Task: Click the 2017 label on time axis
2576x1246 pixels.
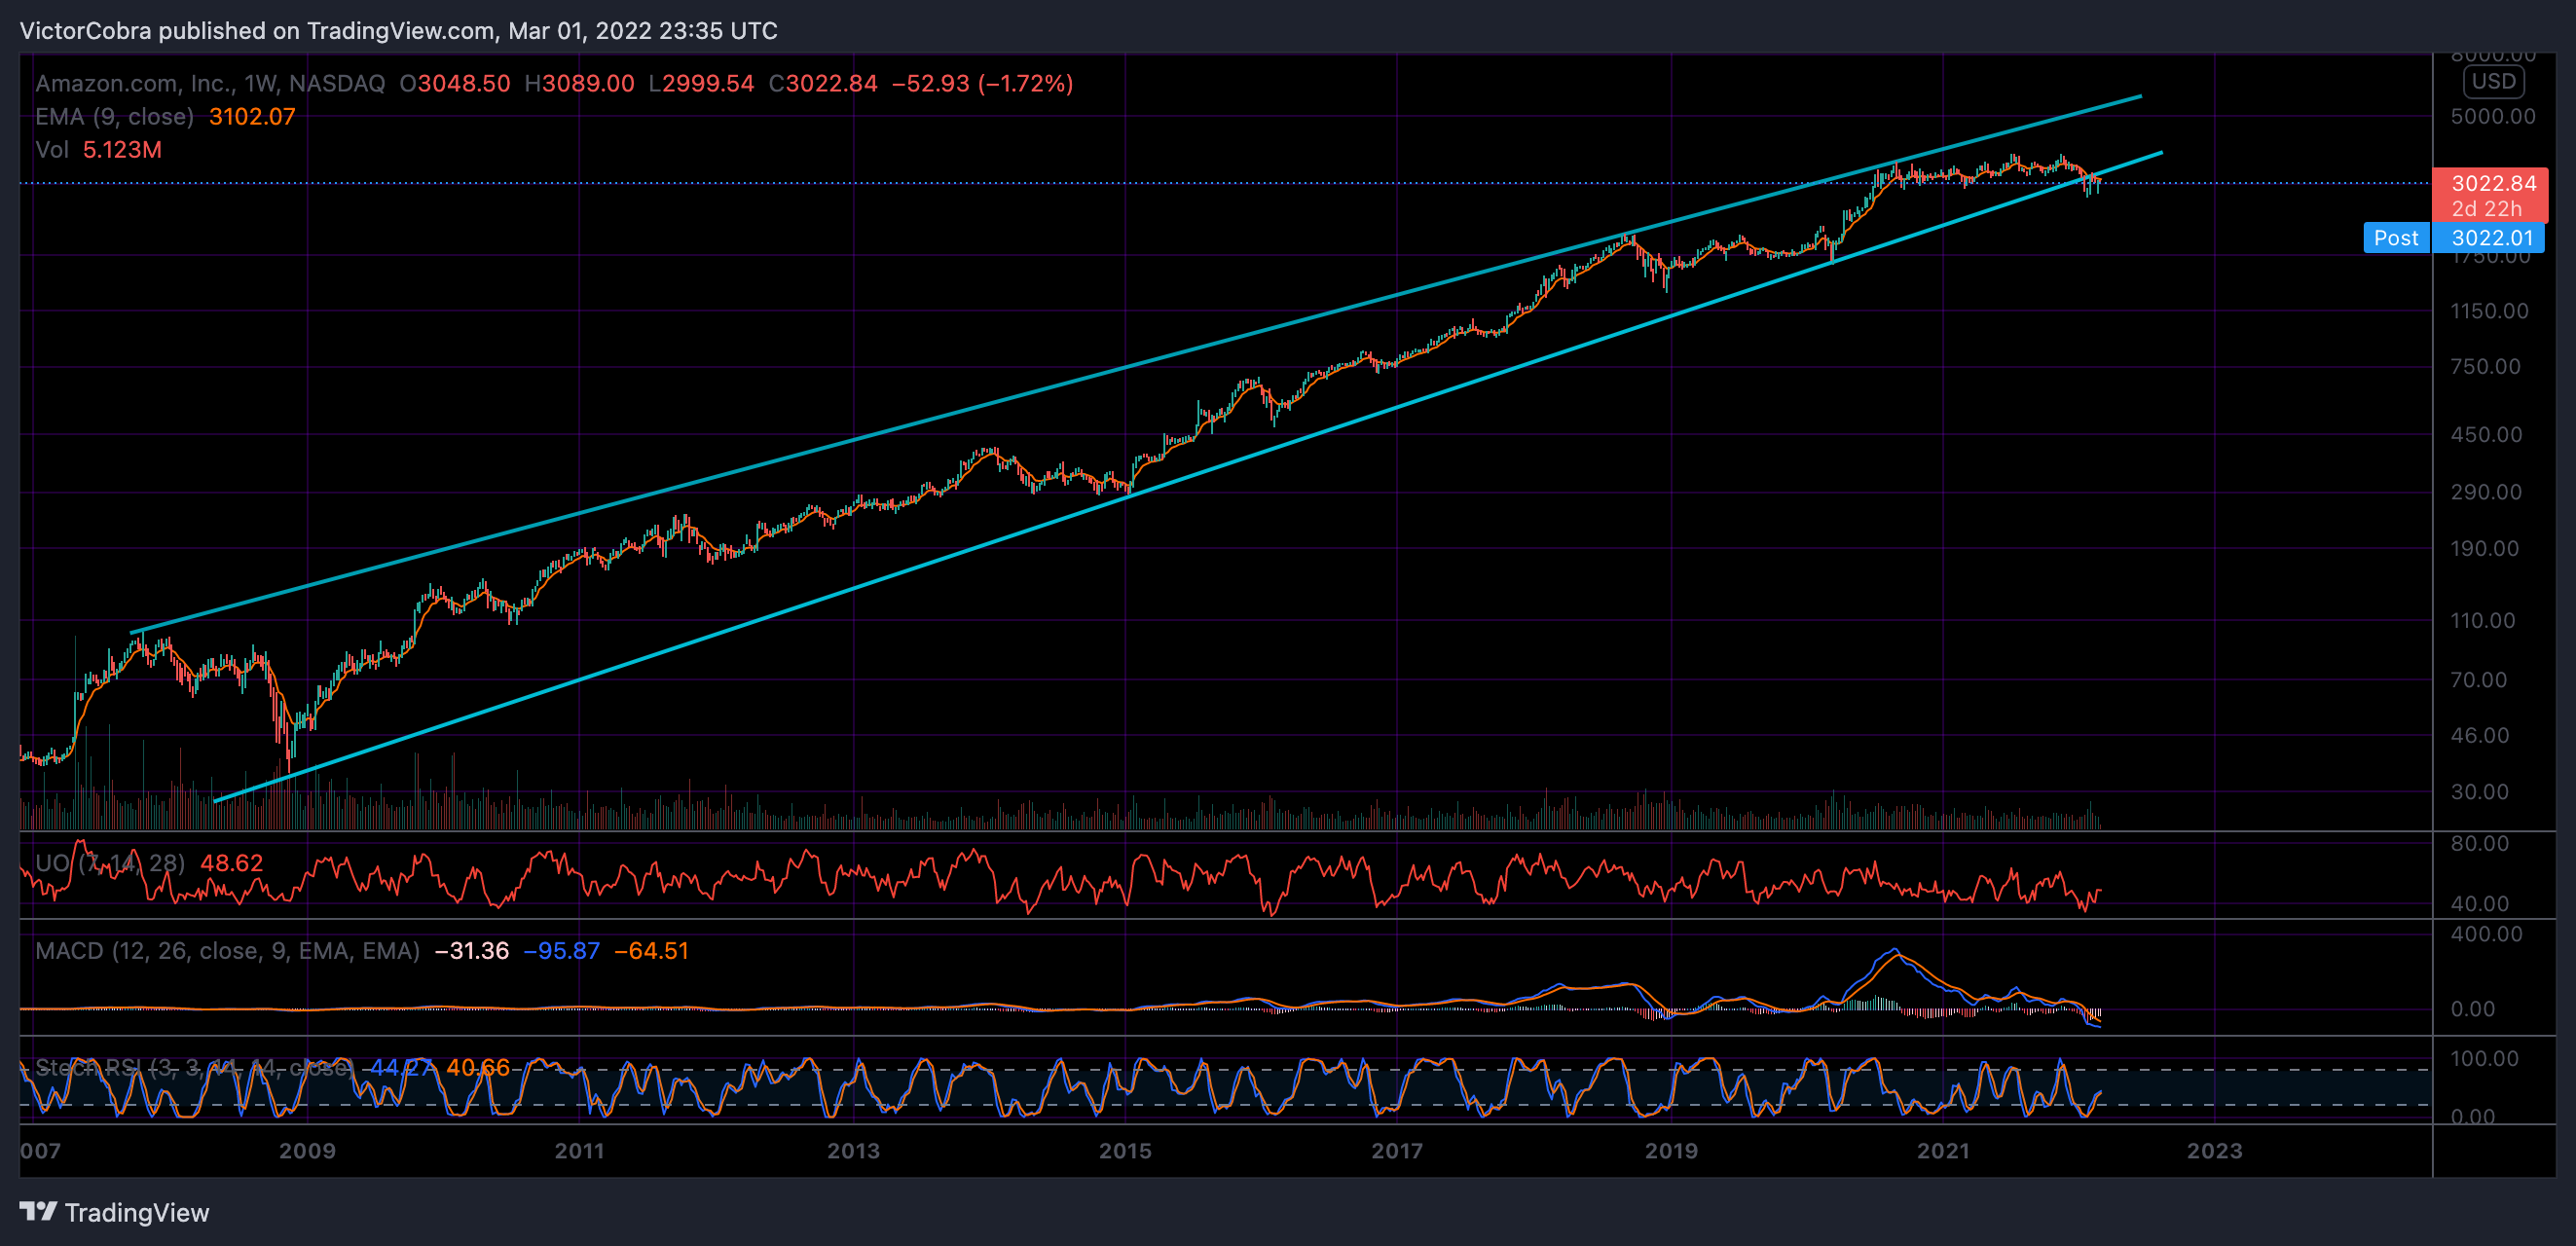Action: [1397, 1150]
